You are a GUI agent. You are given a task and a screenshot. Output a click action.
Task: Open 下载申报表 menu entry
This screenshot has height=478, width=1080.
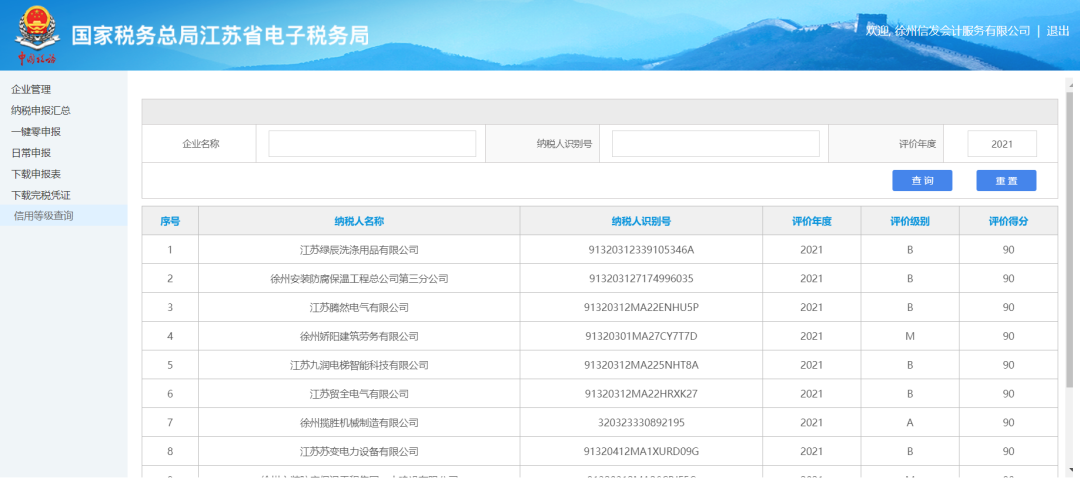36,174
